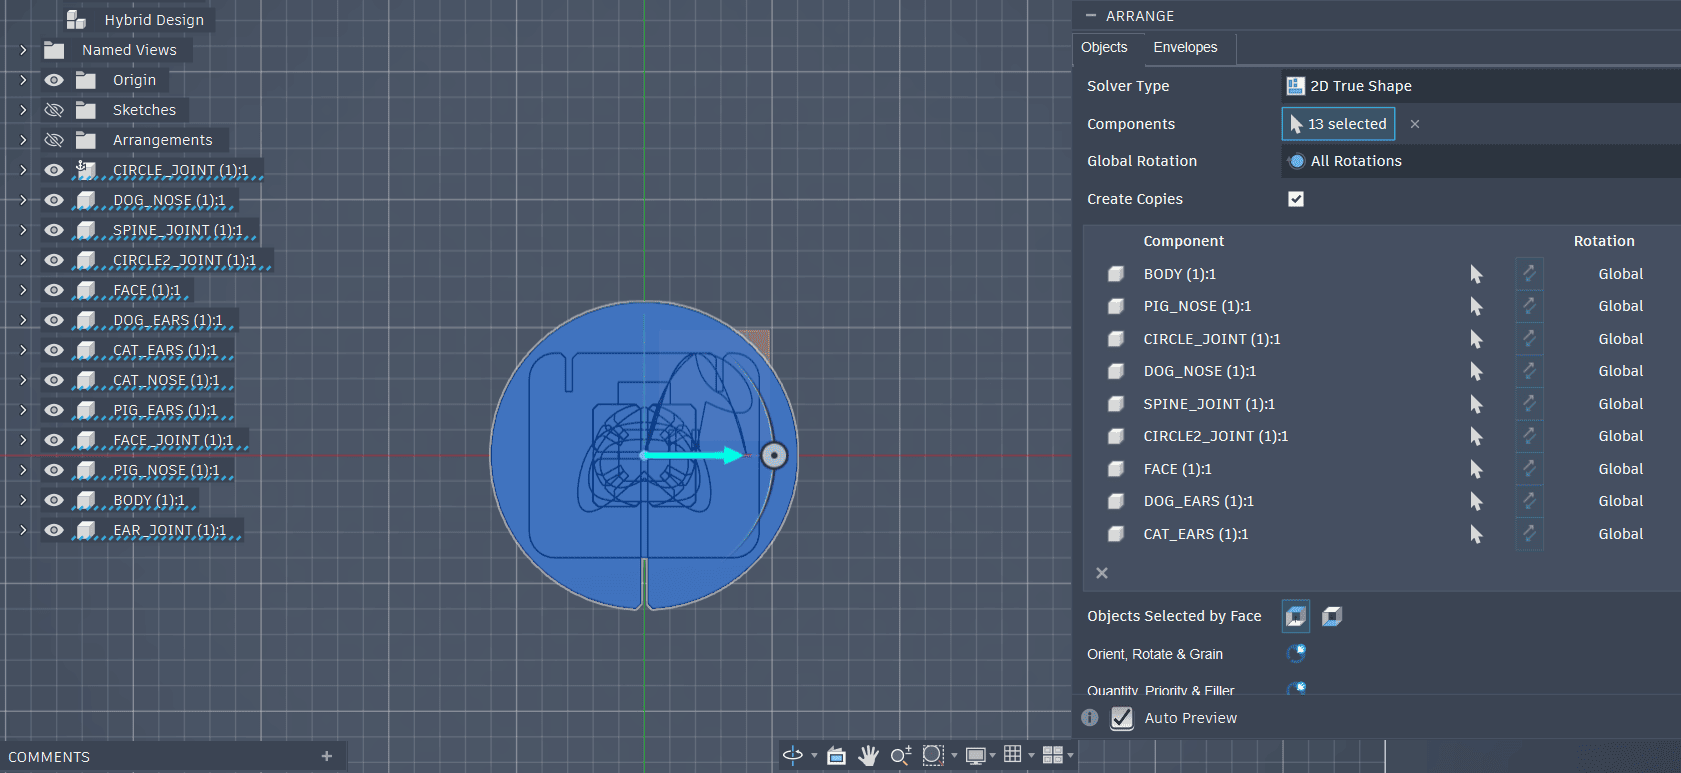Expand the Sketches folder node
This screenshot has width=1681, height=773.
point(23,110)
